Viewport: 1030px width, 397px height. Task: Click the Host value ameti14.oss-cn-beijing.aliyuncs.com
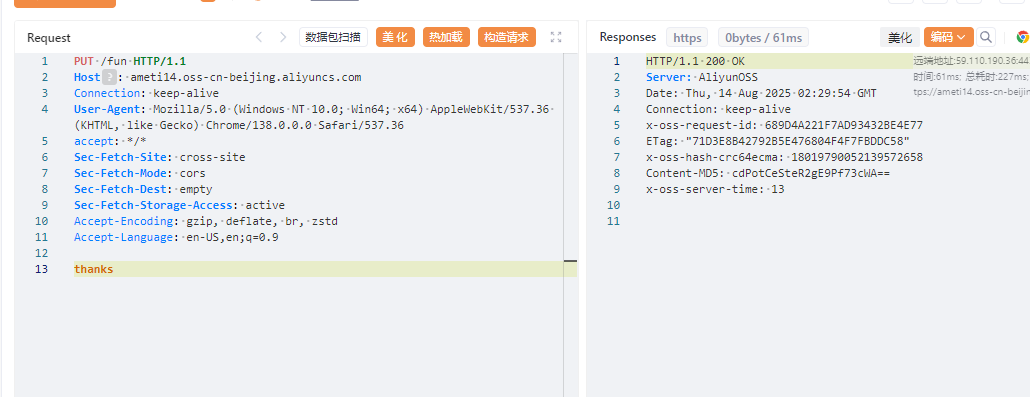246,78
